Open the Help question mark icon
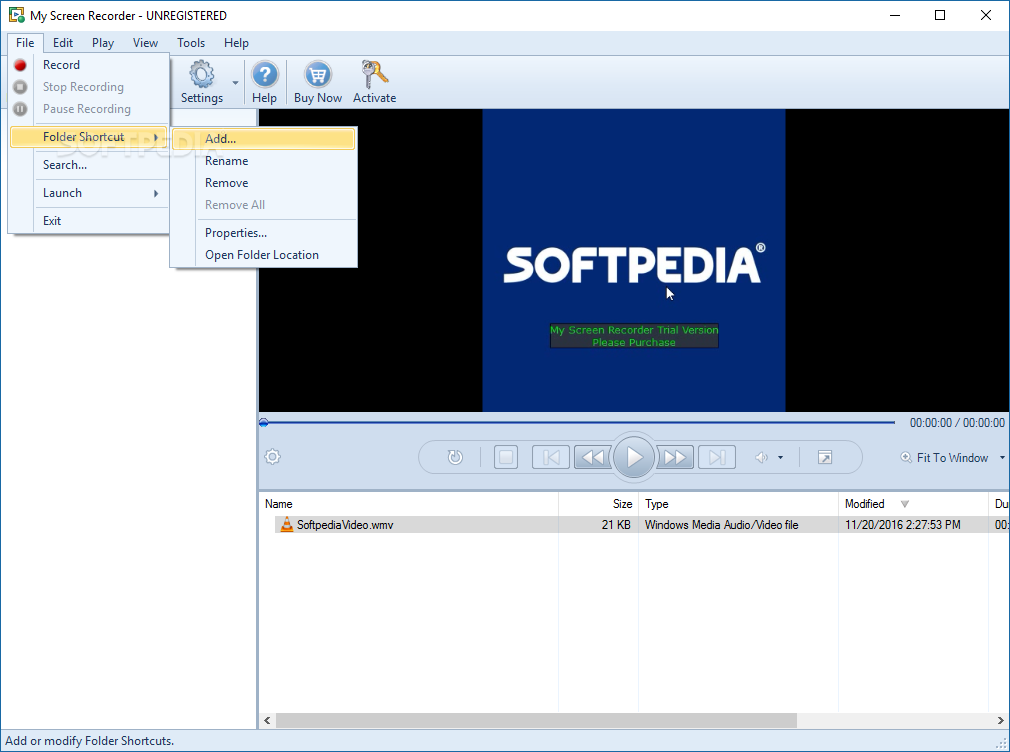This screenshot has height=752, width=1010. tap(264, 75)
